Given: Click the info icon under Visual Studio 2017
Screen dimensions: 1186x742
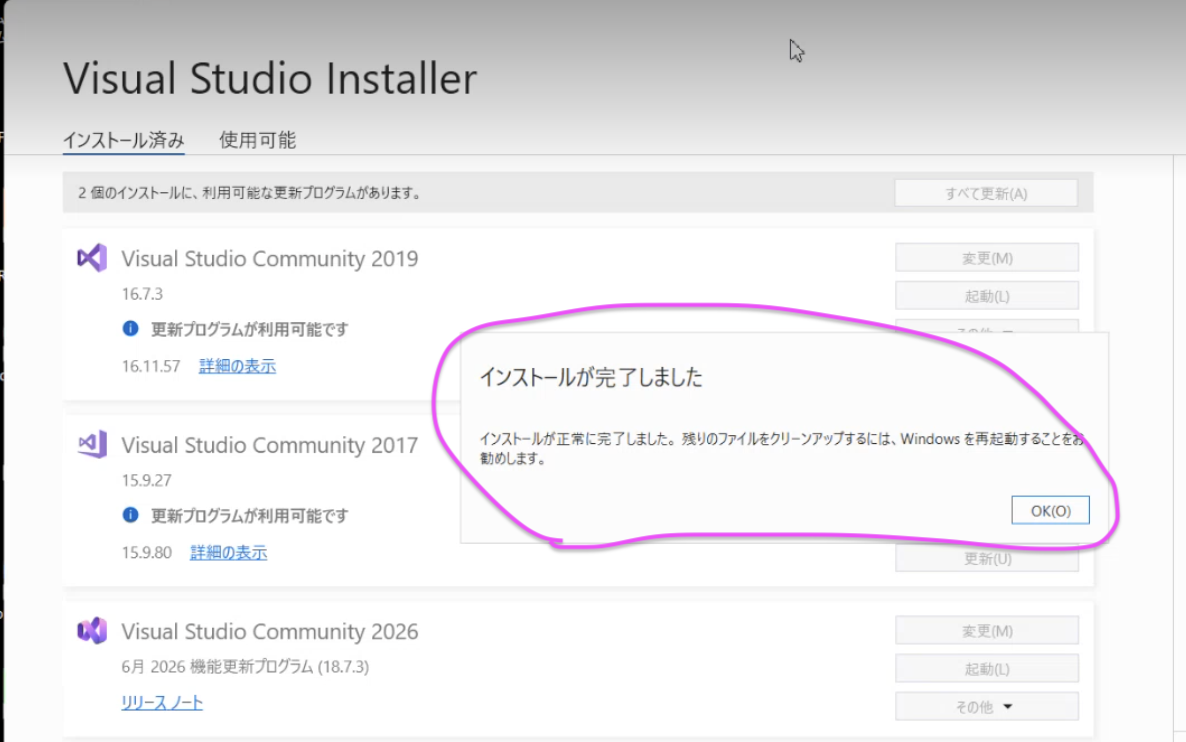Looking at the screenshot, I should tap(130, 515).
